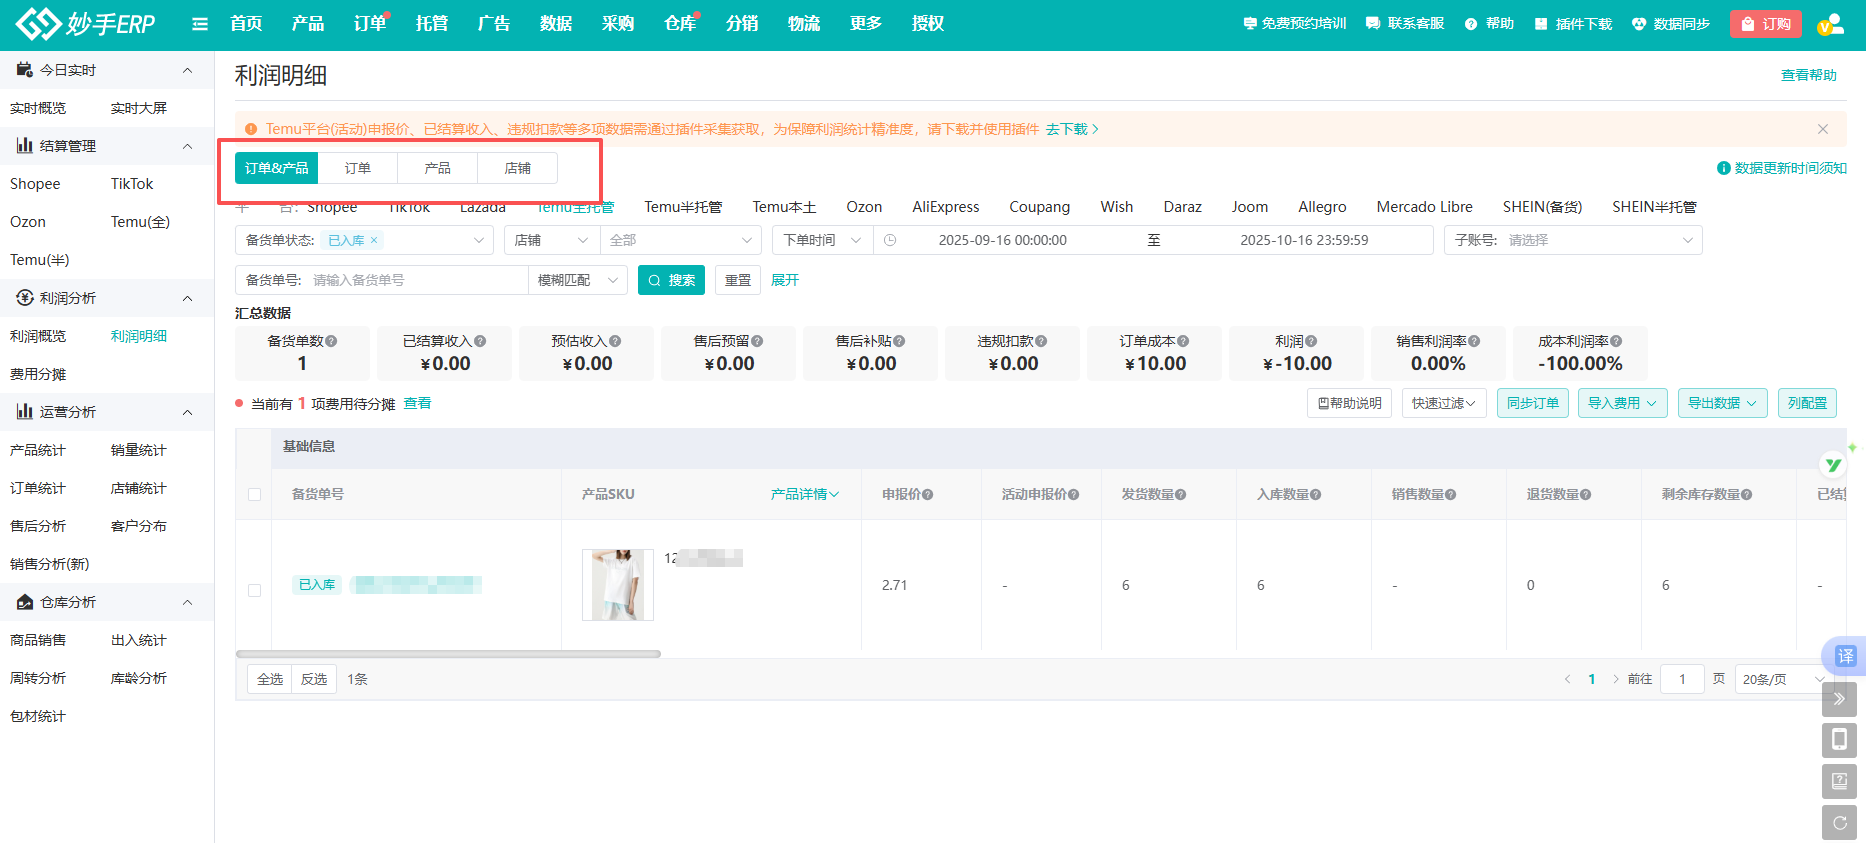
Task: Click the 重置 button
Action: point(738,280)
